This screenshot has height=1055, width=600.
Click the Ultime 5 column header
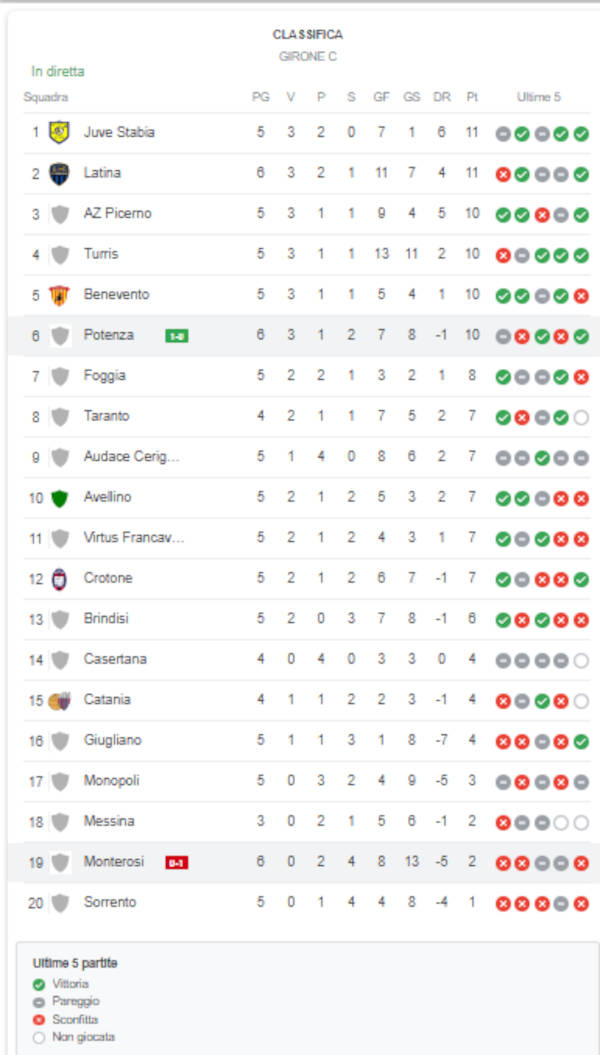[x=539, y=97]
